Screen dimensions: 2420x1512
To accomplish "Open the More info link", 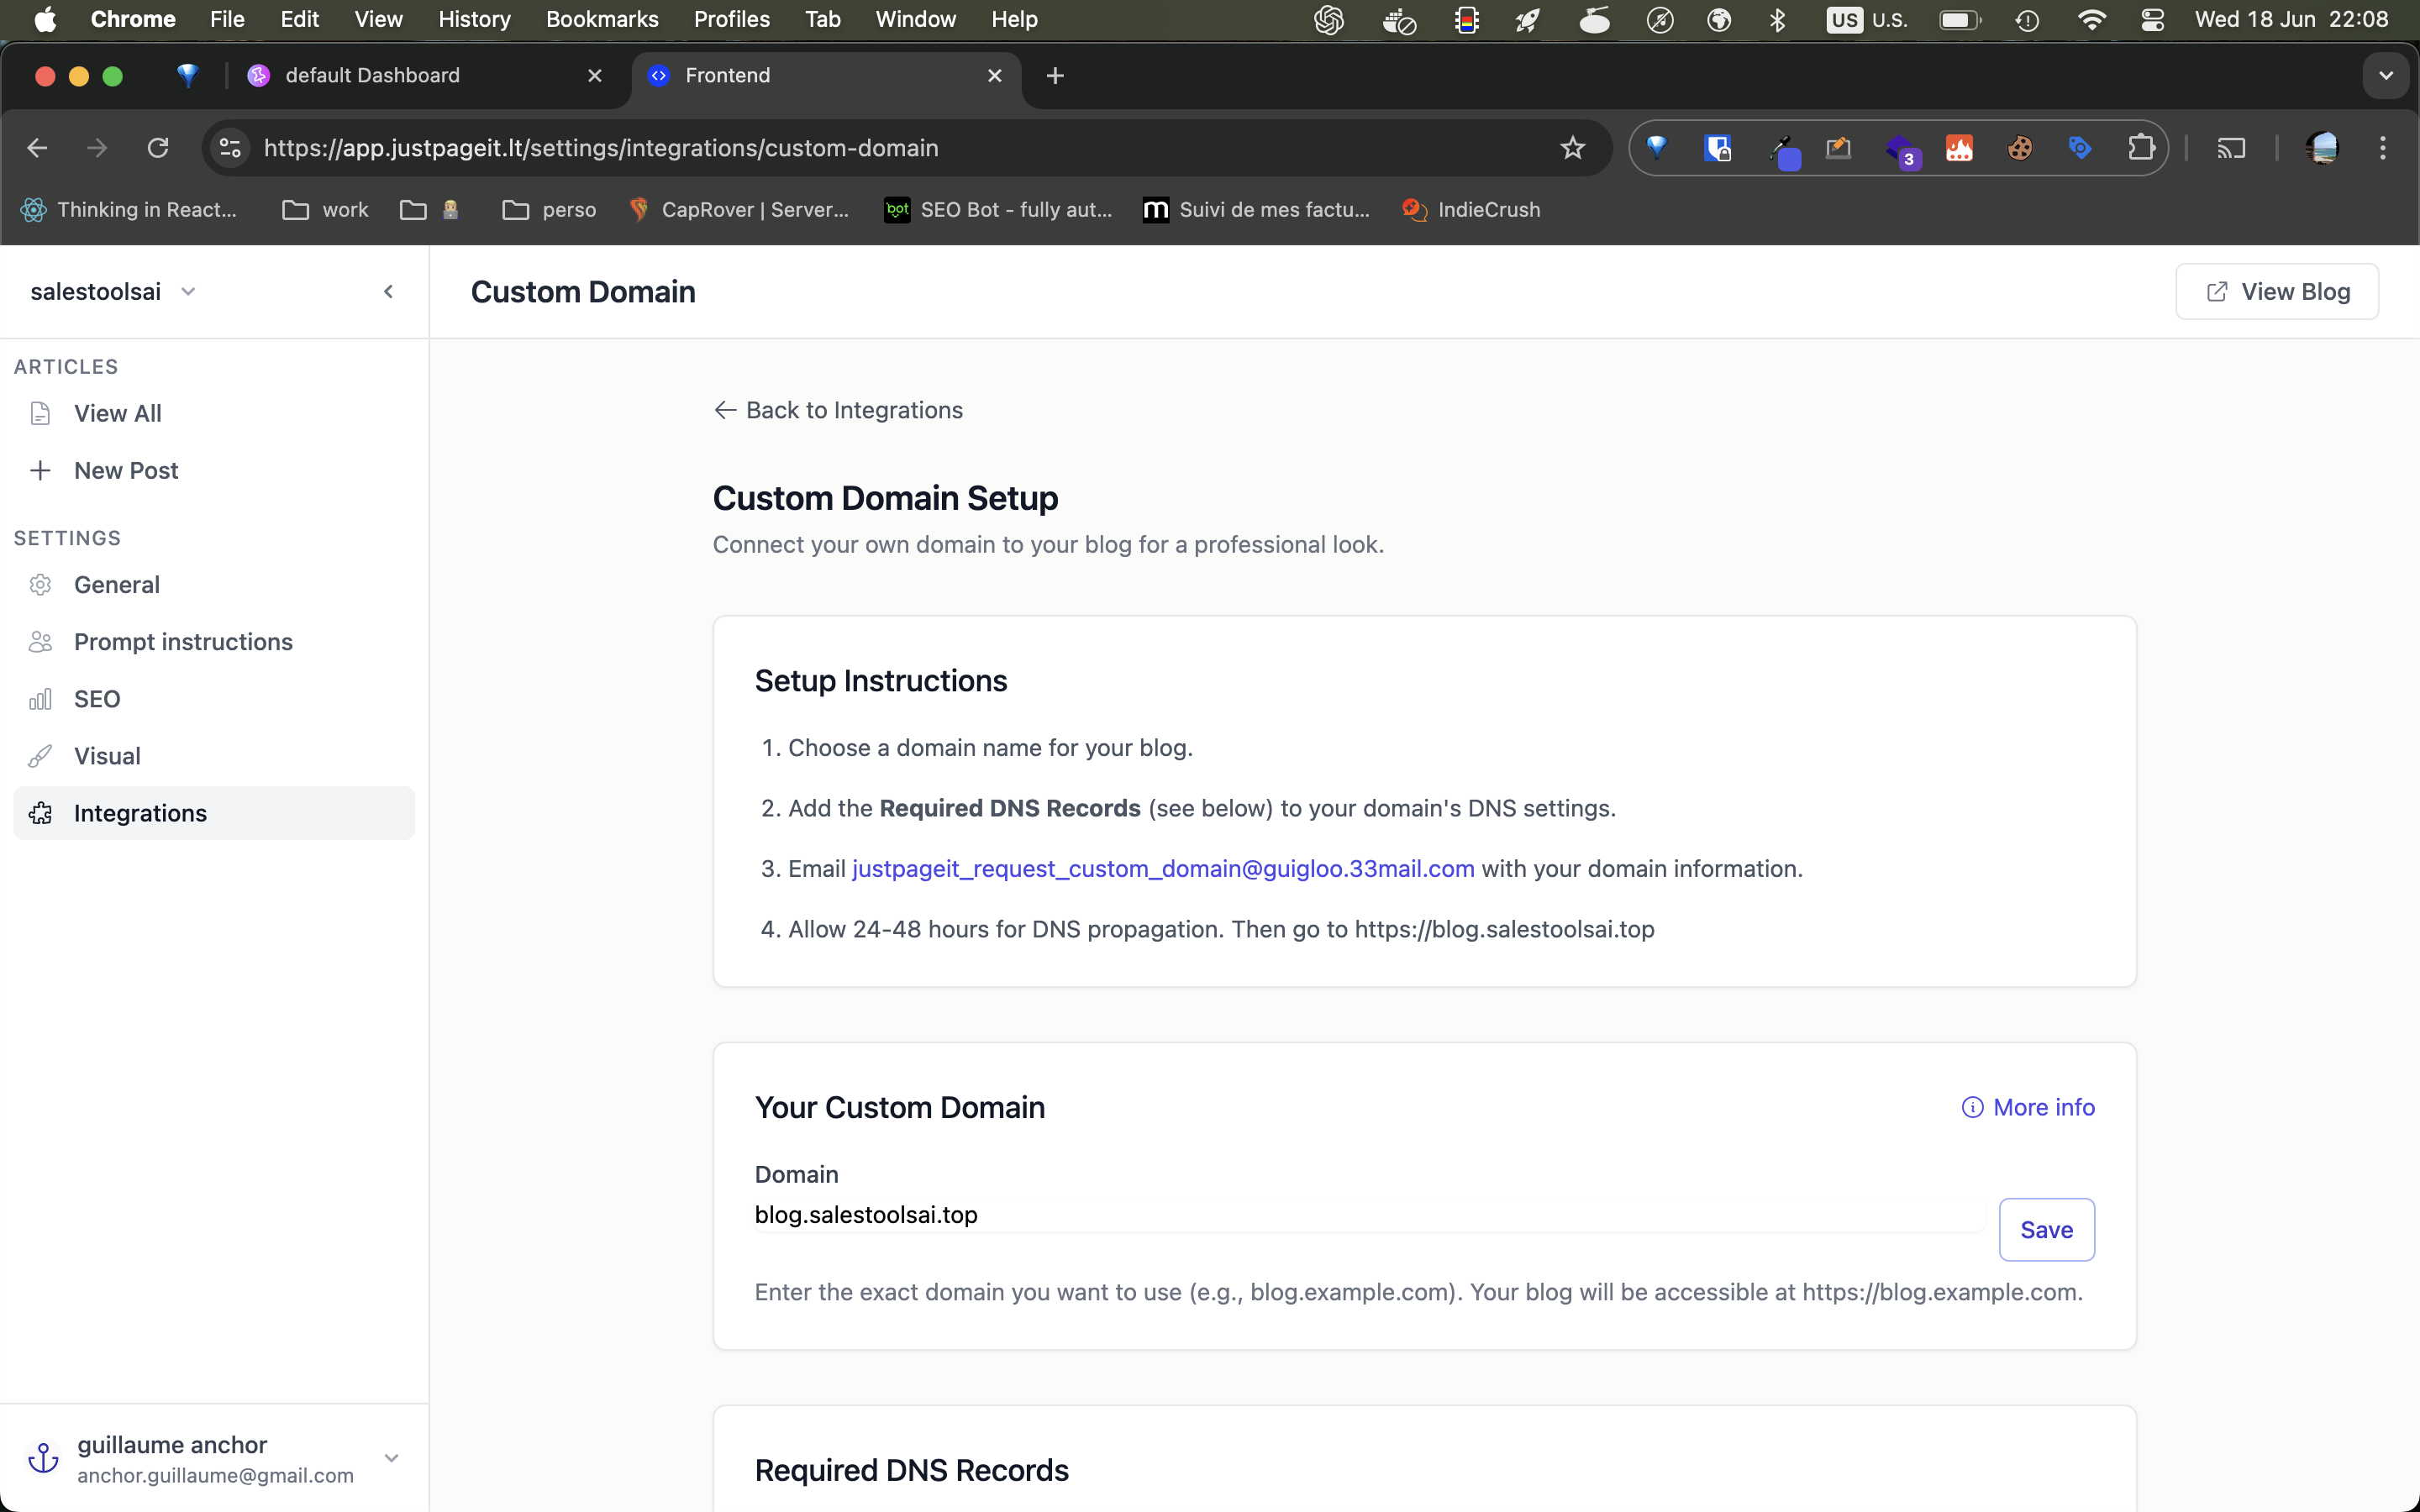I will tap(2028, 1107).
